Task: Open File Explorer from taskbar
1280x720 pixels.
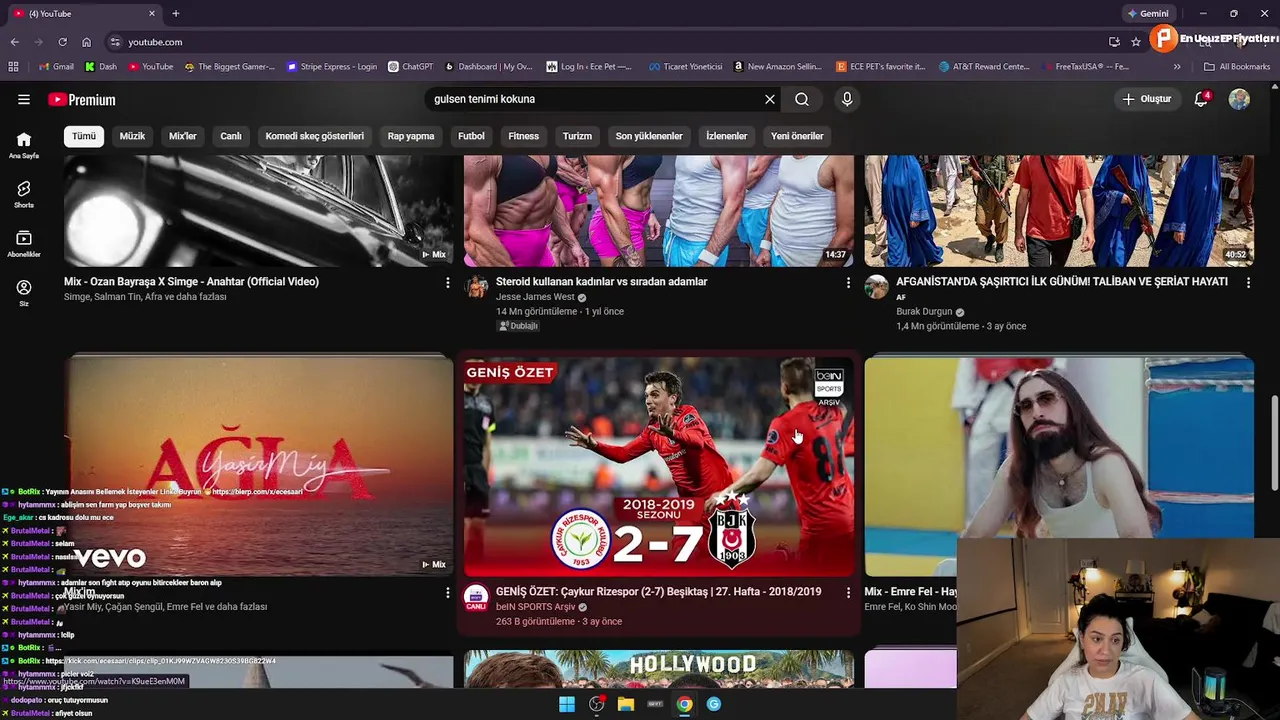Action: 626,704
